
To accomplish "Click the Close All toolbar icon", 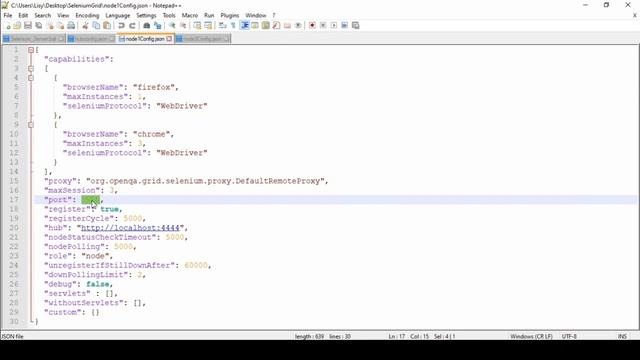I will (60, 25).
